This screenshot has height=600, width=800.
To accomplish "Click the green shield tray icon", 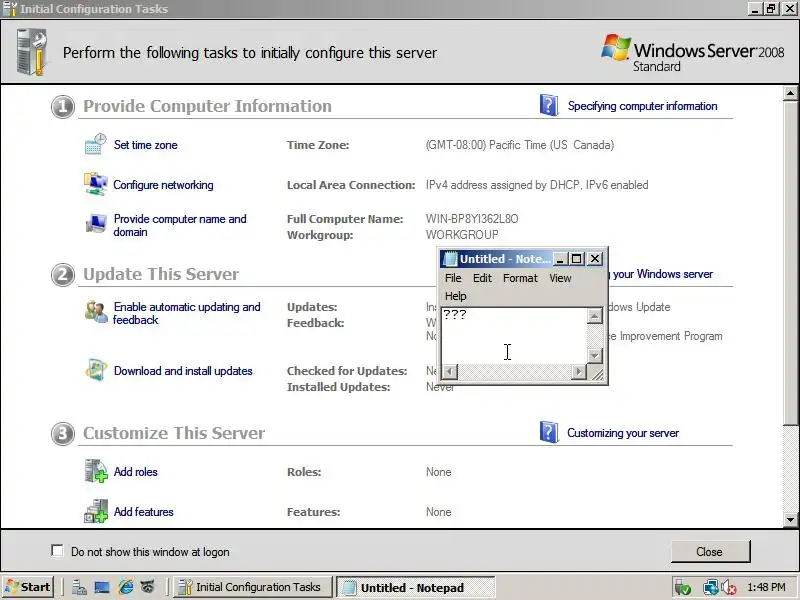I will [682, 588].
